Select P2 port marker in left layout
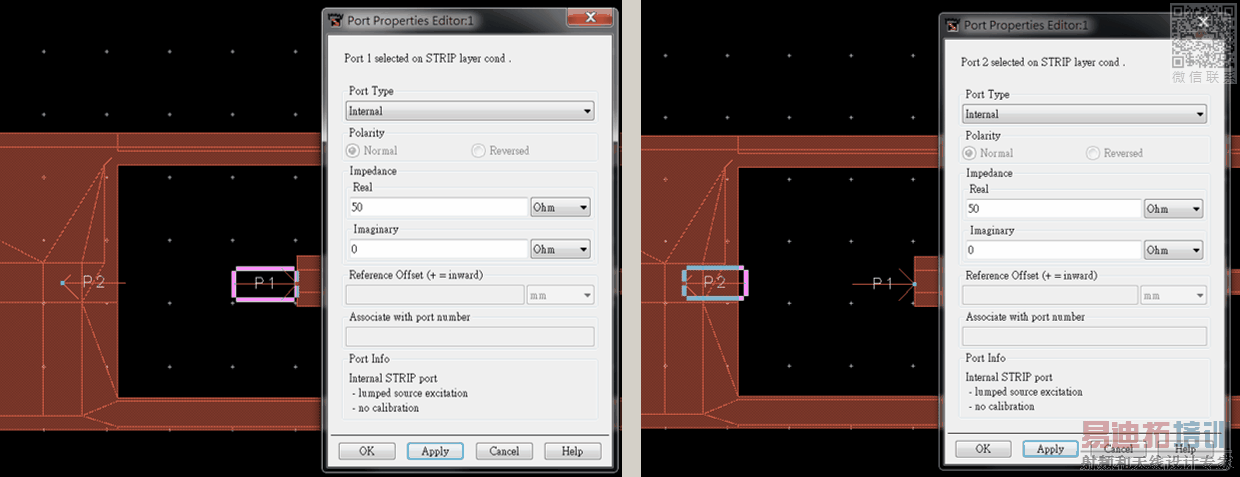 click(x=92, y=283)
